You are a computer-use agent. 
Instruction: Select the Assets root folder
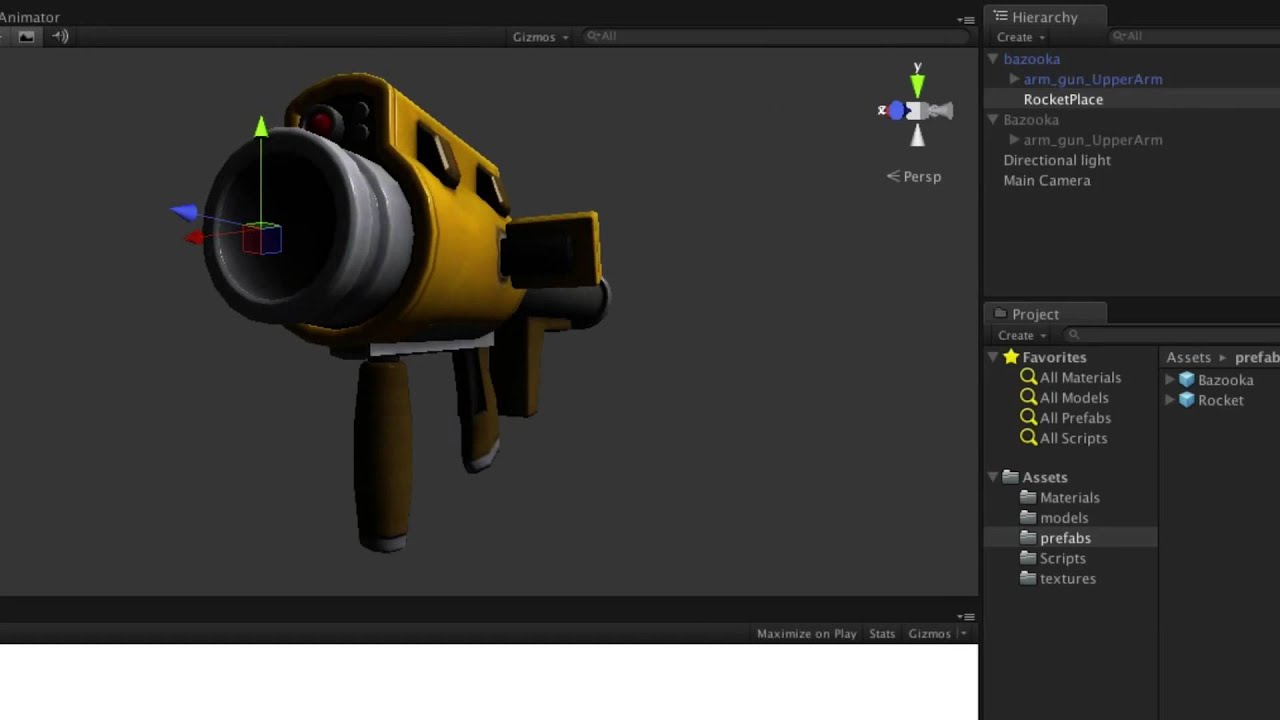pos(1044,477)
